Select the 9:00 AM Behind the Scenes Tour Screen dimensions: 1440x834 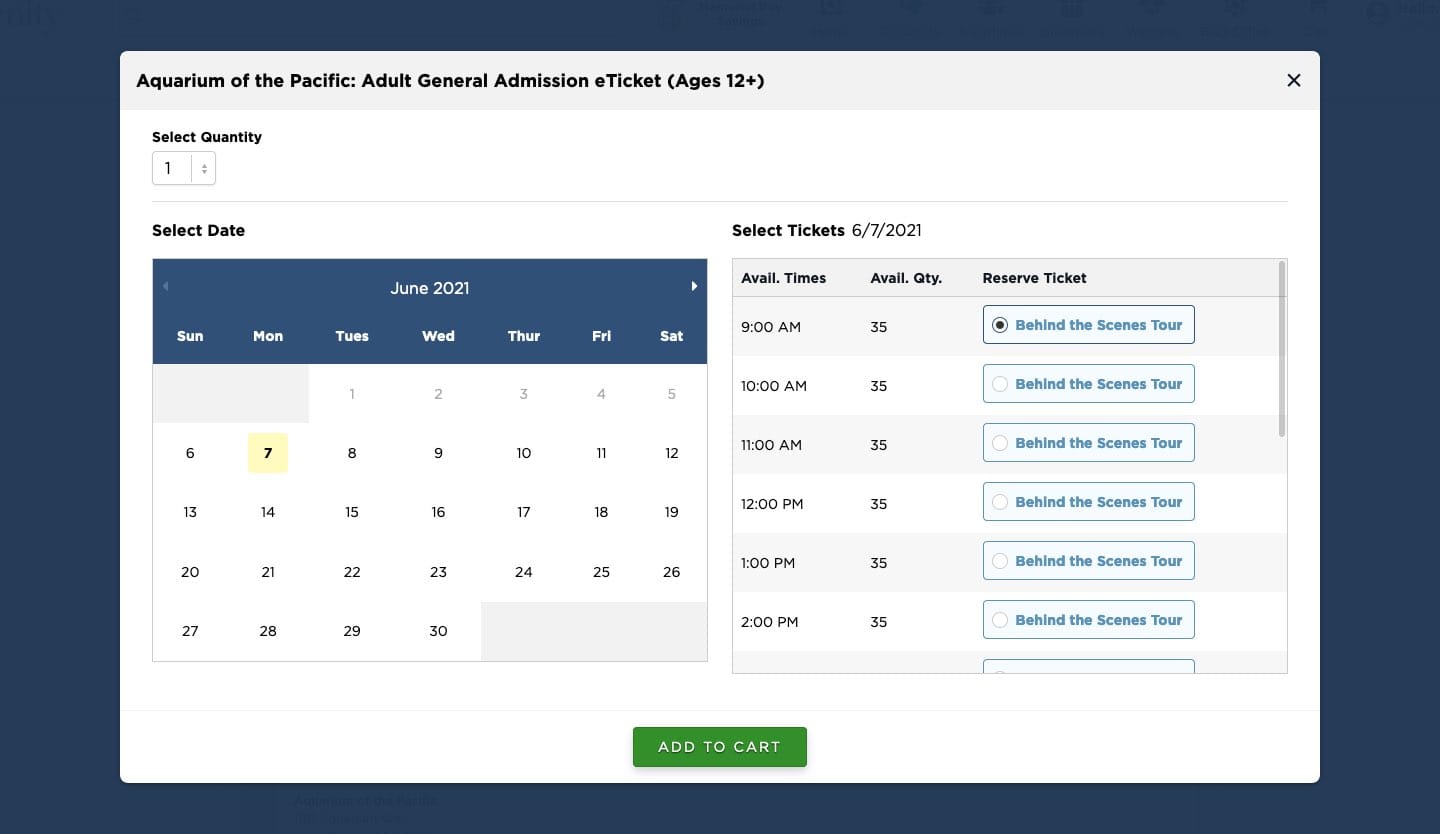click(x=1088, y=325)
